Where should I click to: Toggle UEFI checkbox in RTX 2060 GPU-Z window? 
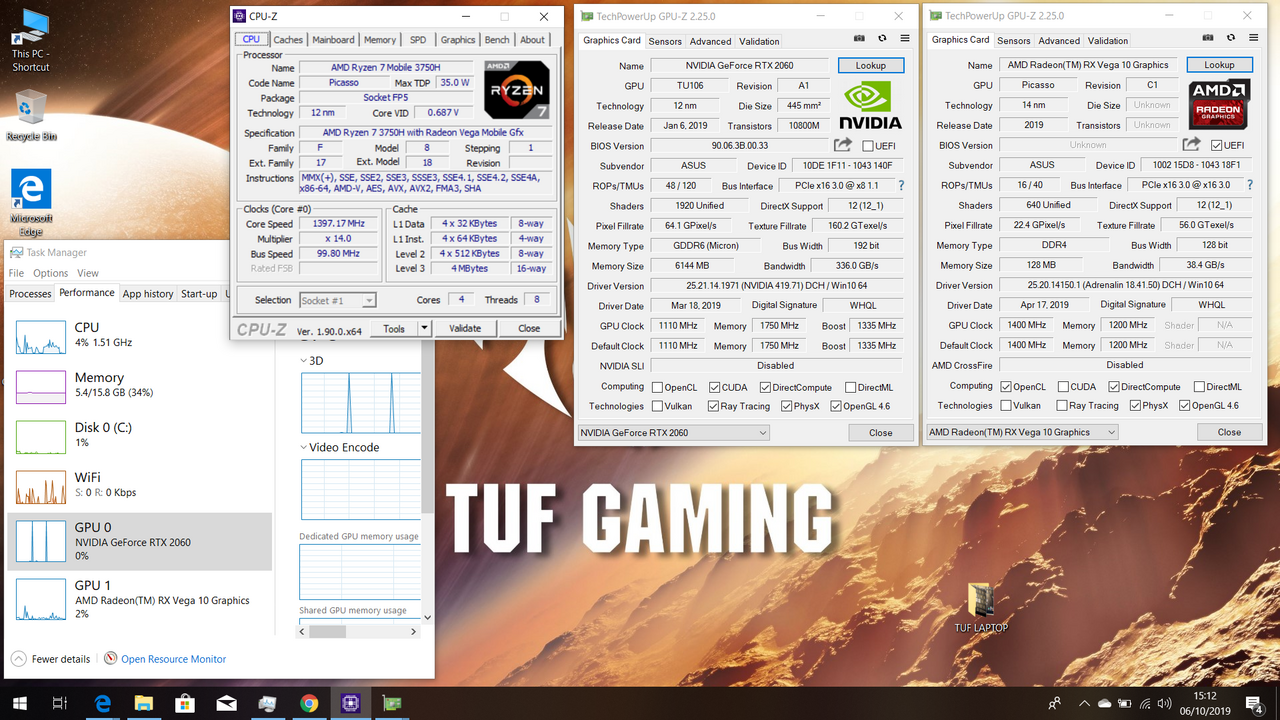[868, 146]
